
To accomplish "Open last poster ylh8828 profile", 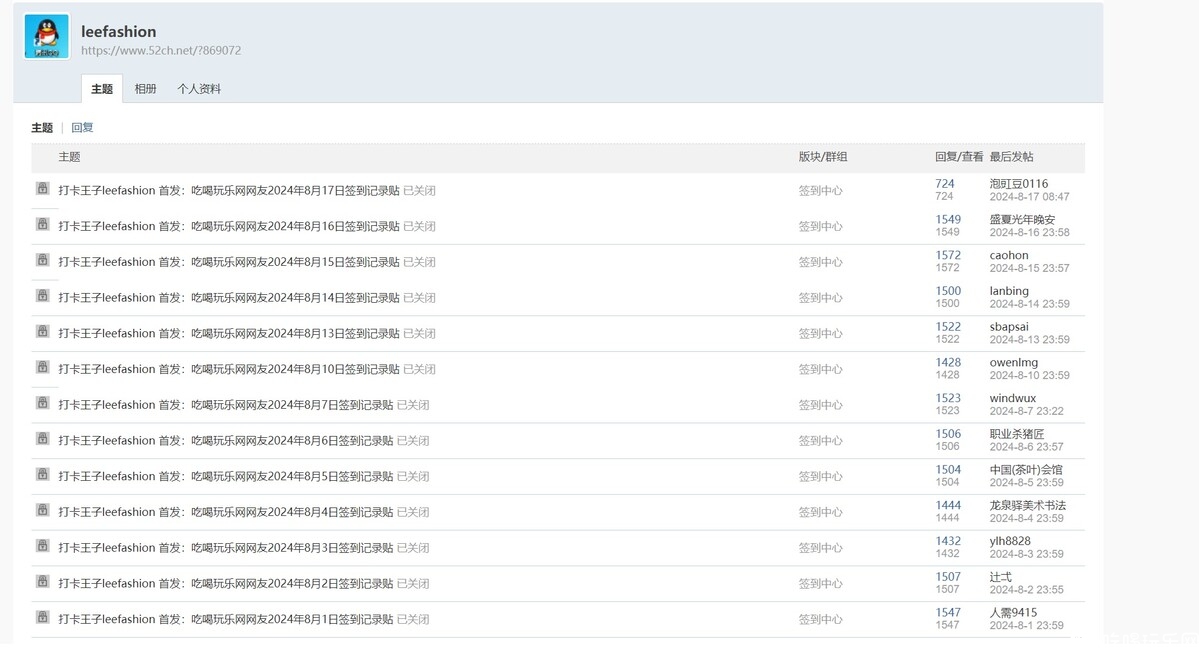I will [1009, 541].
